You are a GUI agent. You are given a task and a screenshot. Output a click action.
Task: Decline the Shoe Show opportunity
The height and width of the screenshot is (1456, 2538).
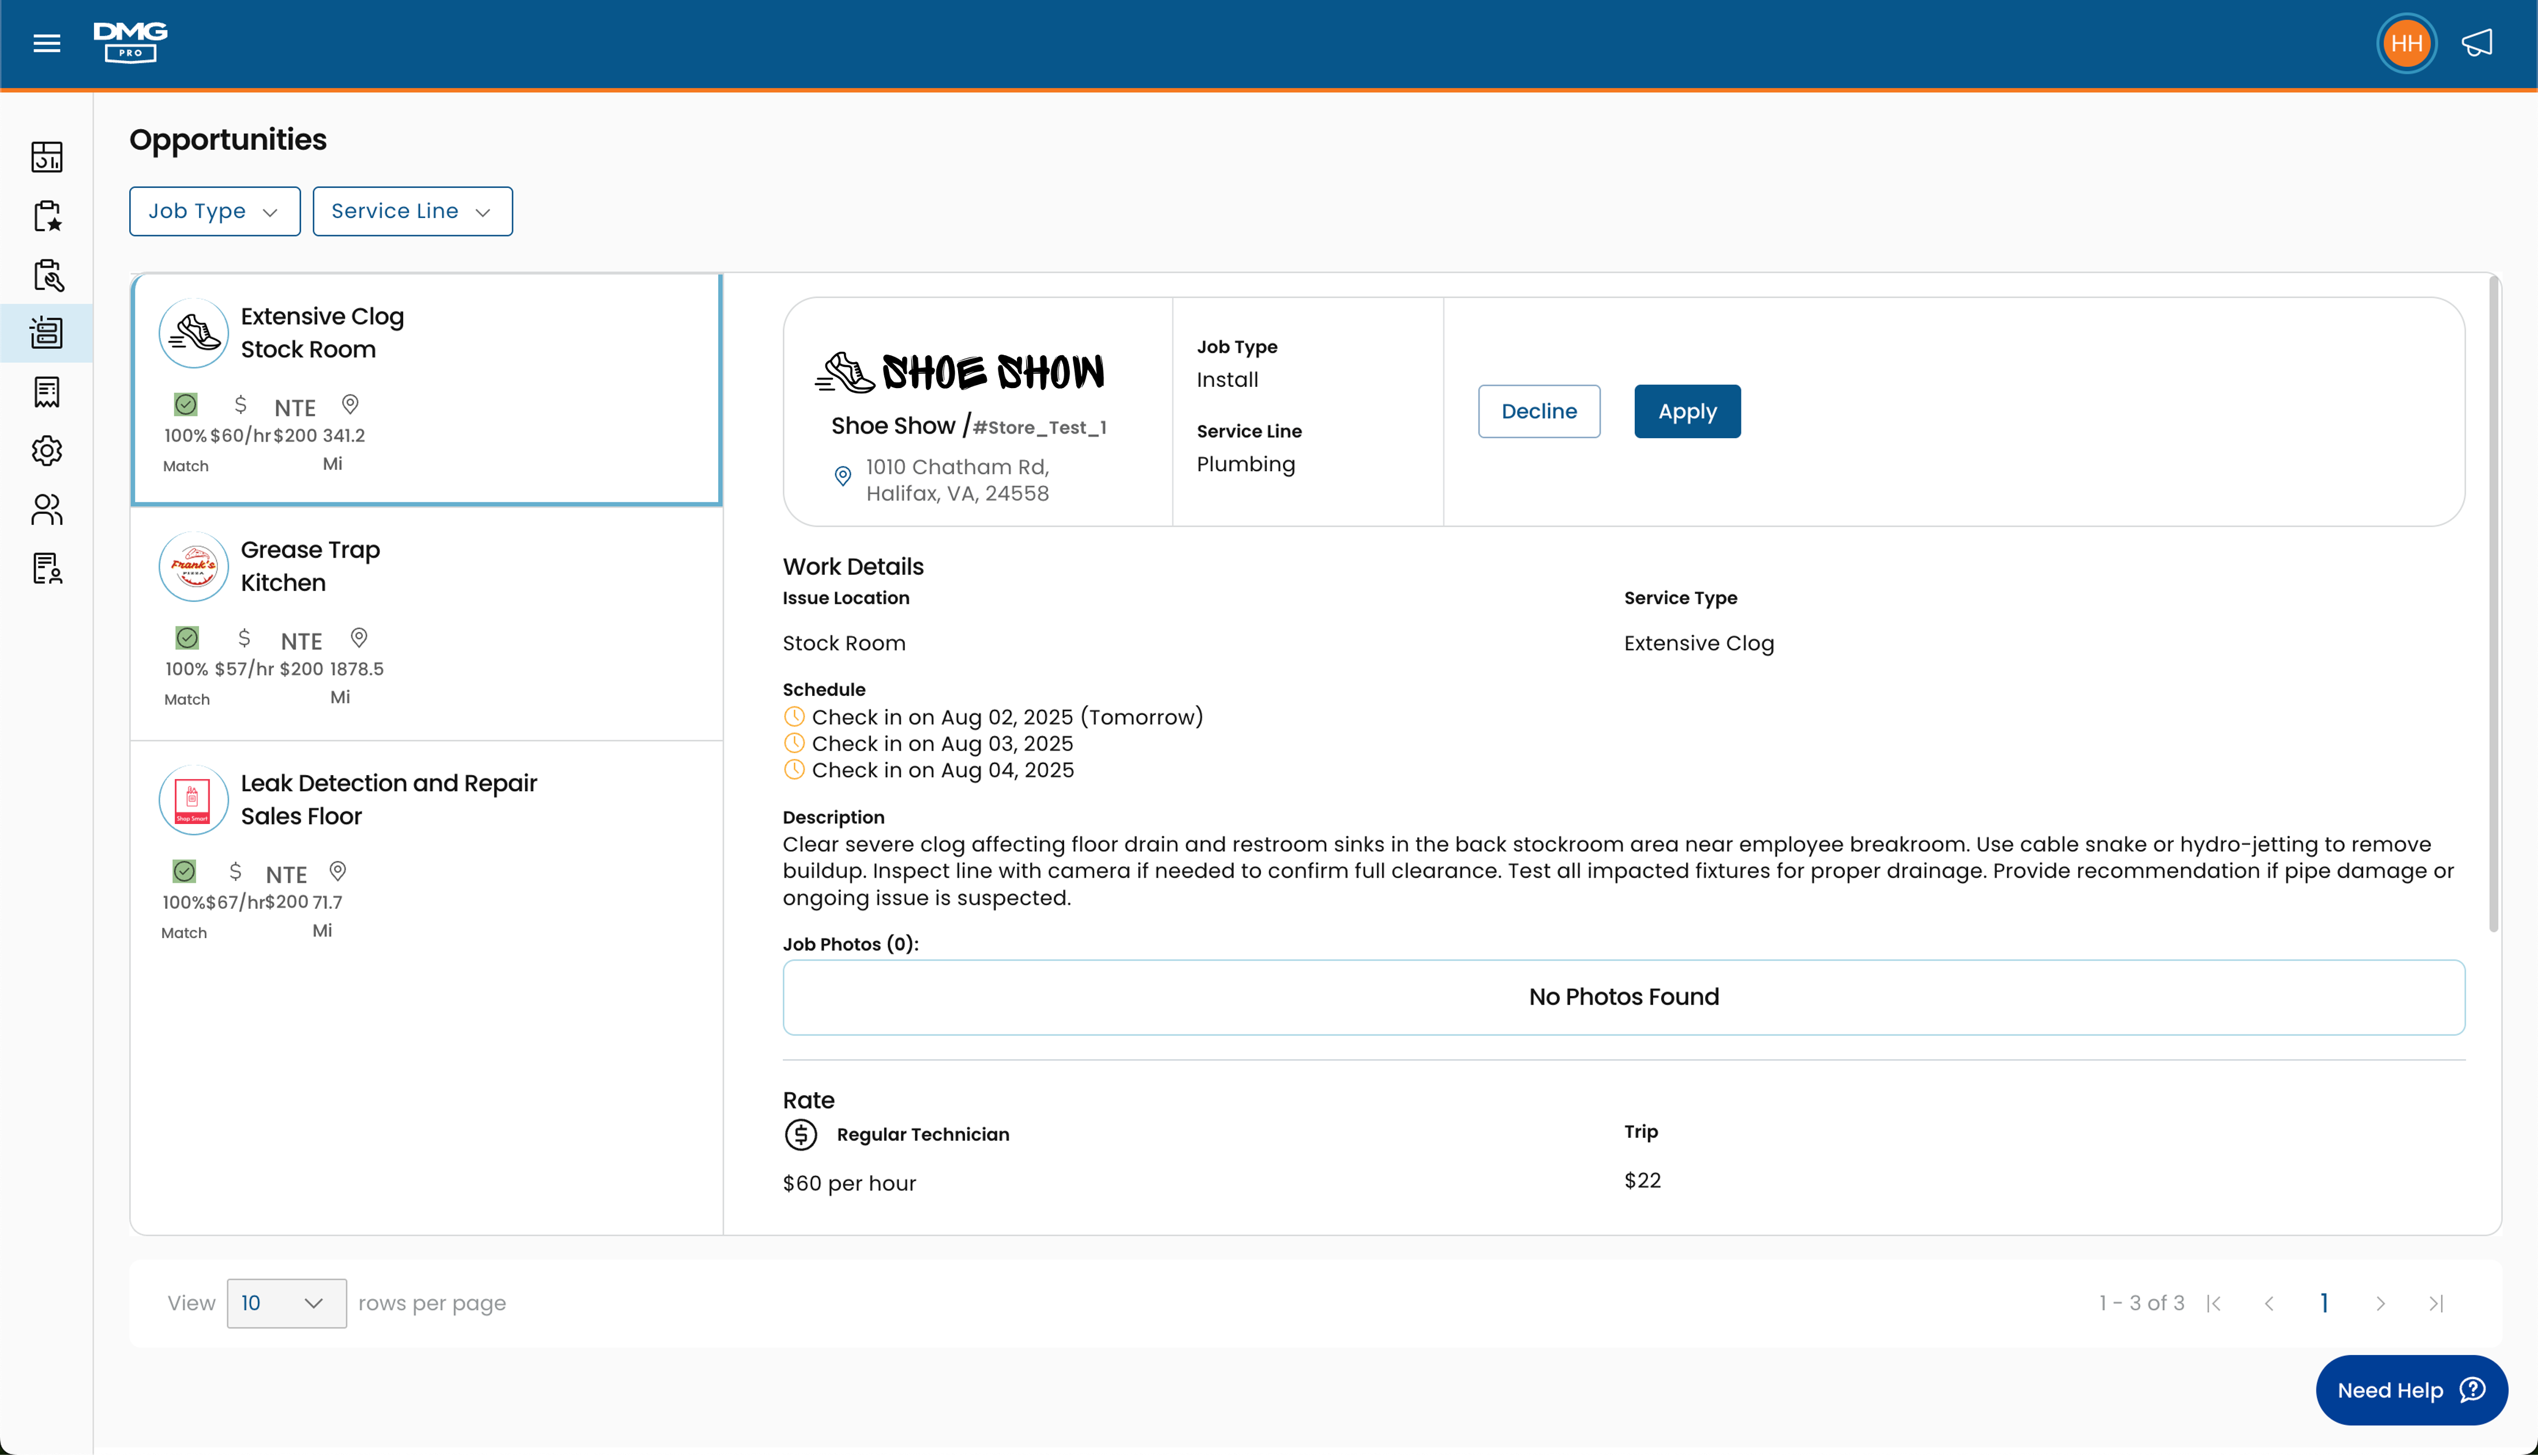tap(1538, 411)
